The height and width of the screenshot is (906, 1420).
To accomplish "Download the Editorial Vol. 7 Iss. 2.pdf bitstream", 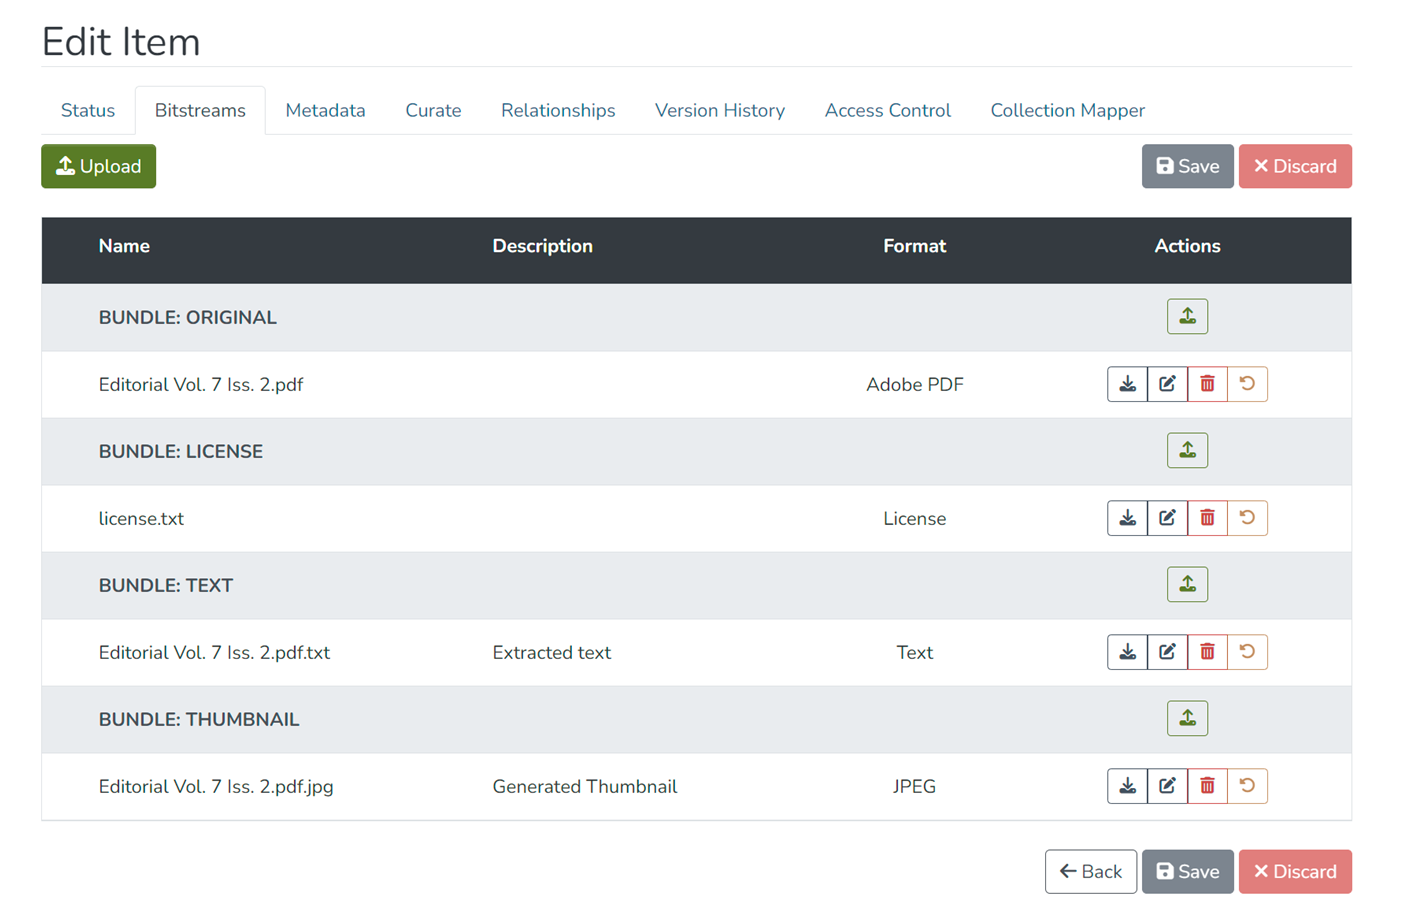I will click(1127, 384).
